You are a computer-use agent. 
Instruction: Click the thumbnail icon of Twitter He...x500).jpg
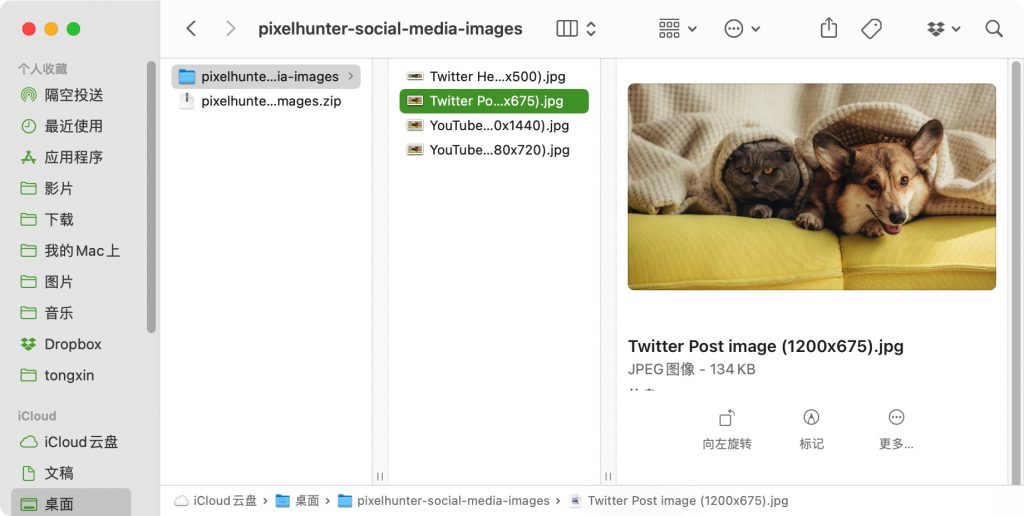click(x=415, y=76)
